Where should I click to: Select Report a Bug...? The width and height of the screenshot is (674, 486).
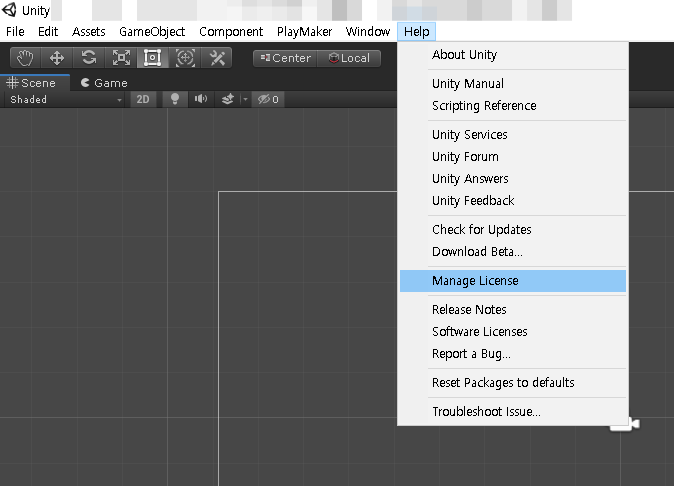[513, 354]
